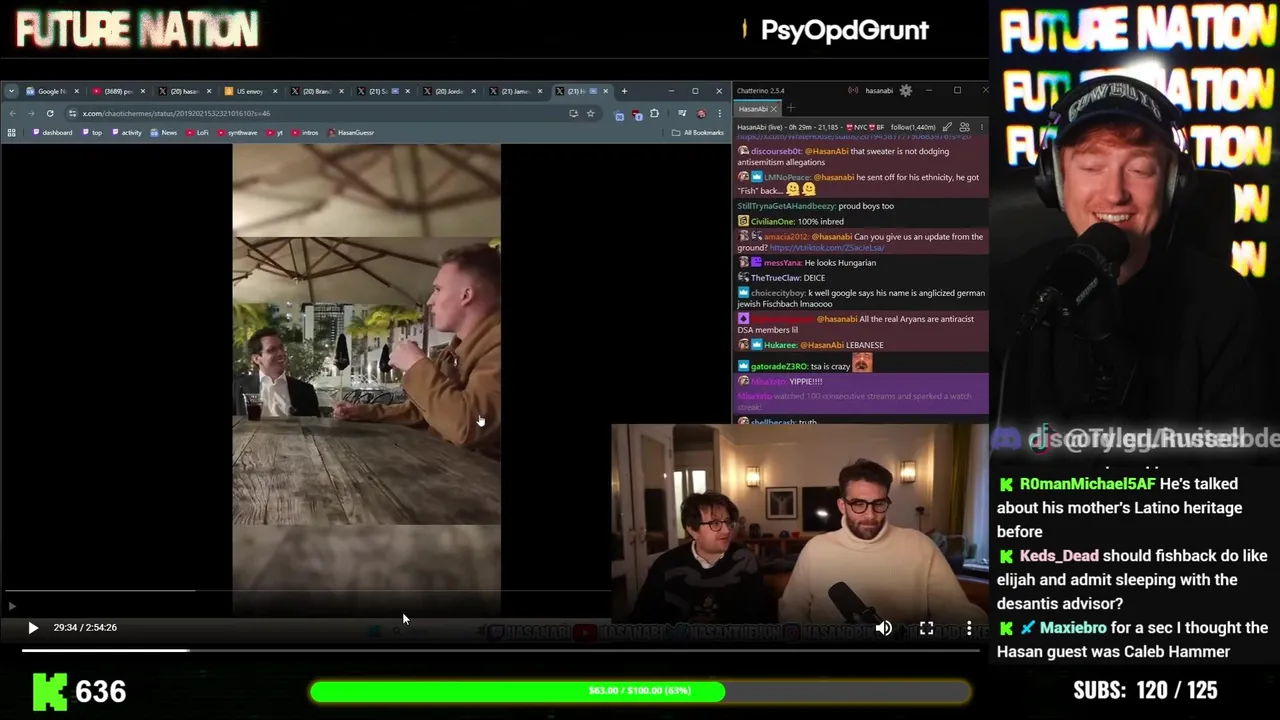Seek along the video progress bar
Image resolution: width=1280 pixels, height=720 pixels.
coord(500,650)
